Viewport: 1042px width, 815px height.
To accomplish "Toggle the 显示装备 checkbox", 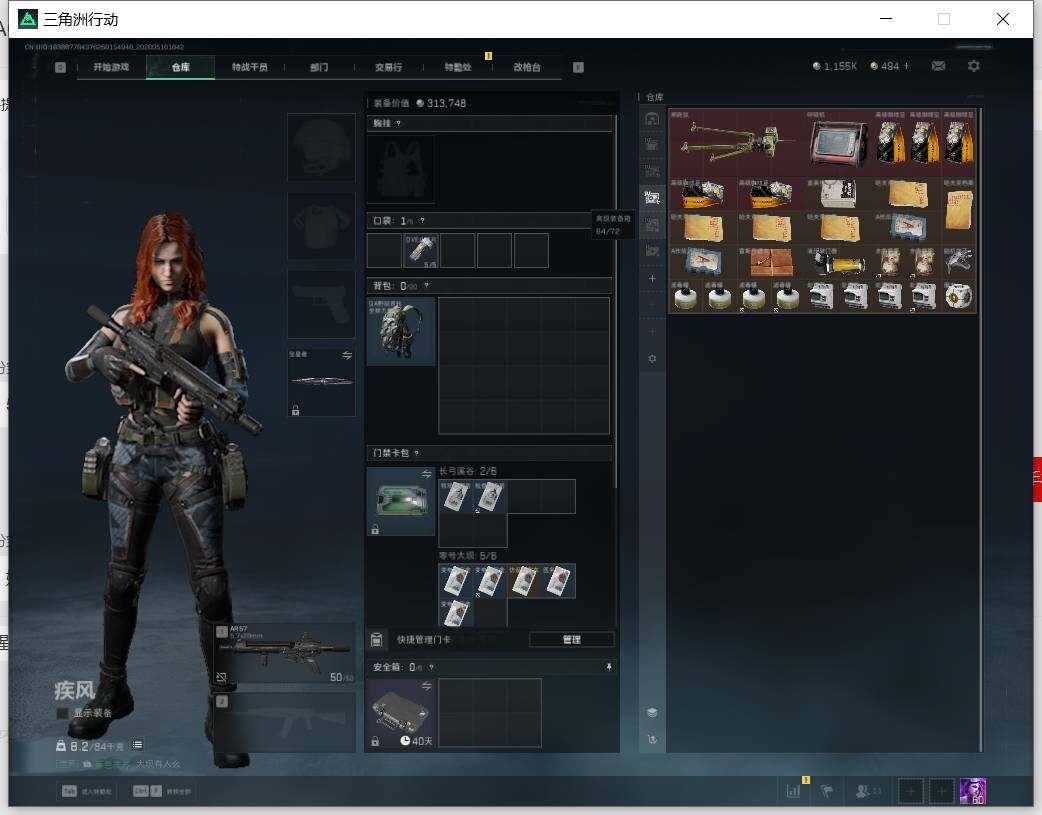I will coord(62,713).
